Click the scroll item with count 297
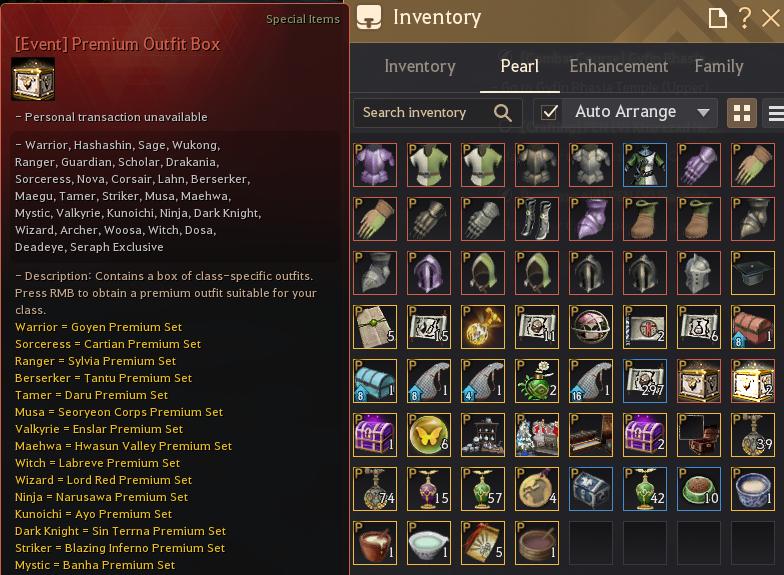The width and height of the screenshot is (784, 575). [645, 381]
